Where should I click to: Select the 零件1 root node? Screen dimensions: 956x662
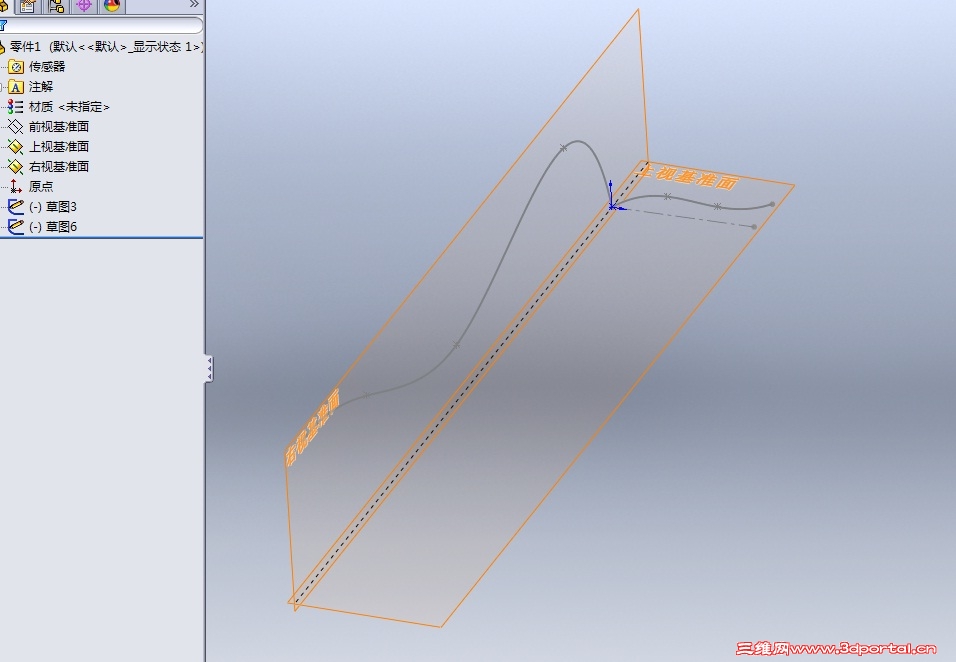click(101, 47)
